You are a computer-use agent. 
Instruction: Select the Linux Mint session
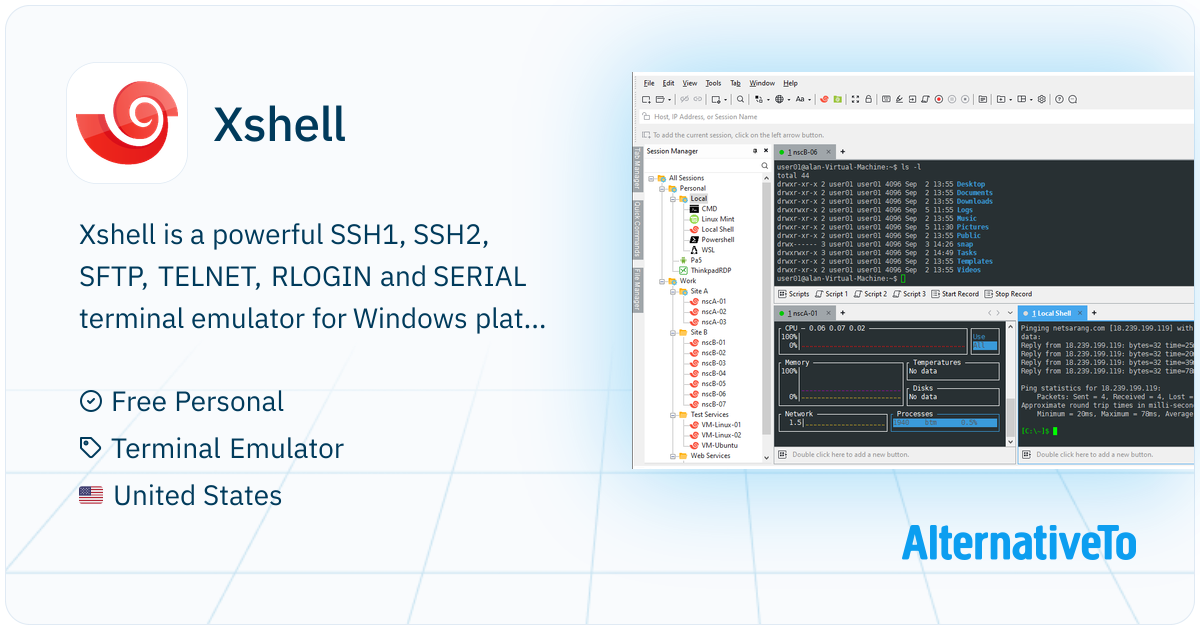(x=710, y=219)
